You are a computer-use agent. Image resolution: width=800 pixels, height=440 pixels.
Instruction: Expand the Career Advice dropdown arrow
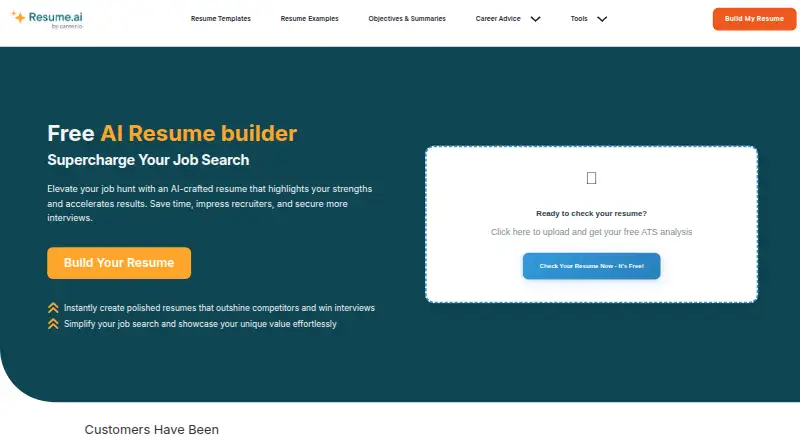(535, 19)
